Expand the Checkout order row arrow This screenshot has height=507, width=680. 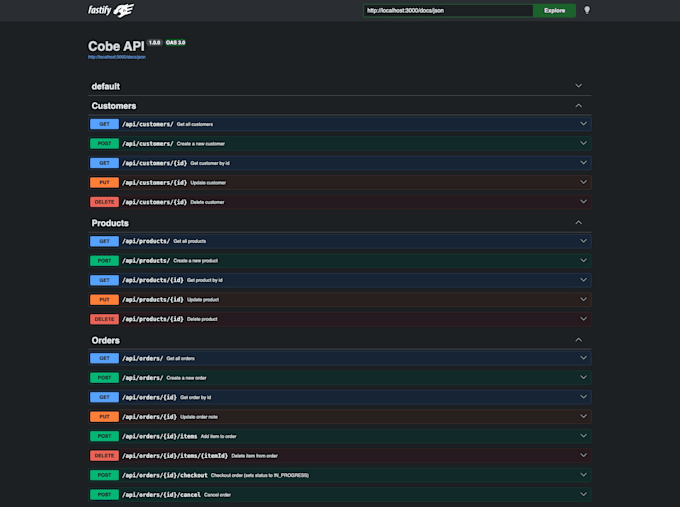pos(583,475)
